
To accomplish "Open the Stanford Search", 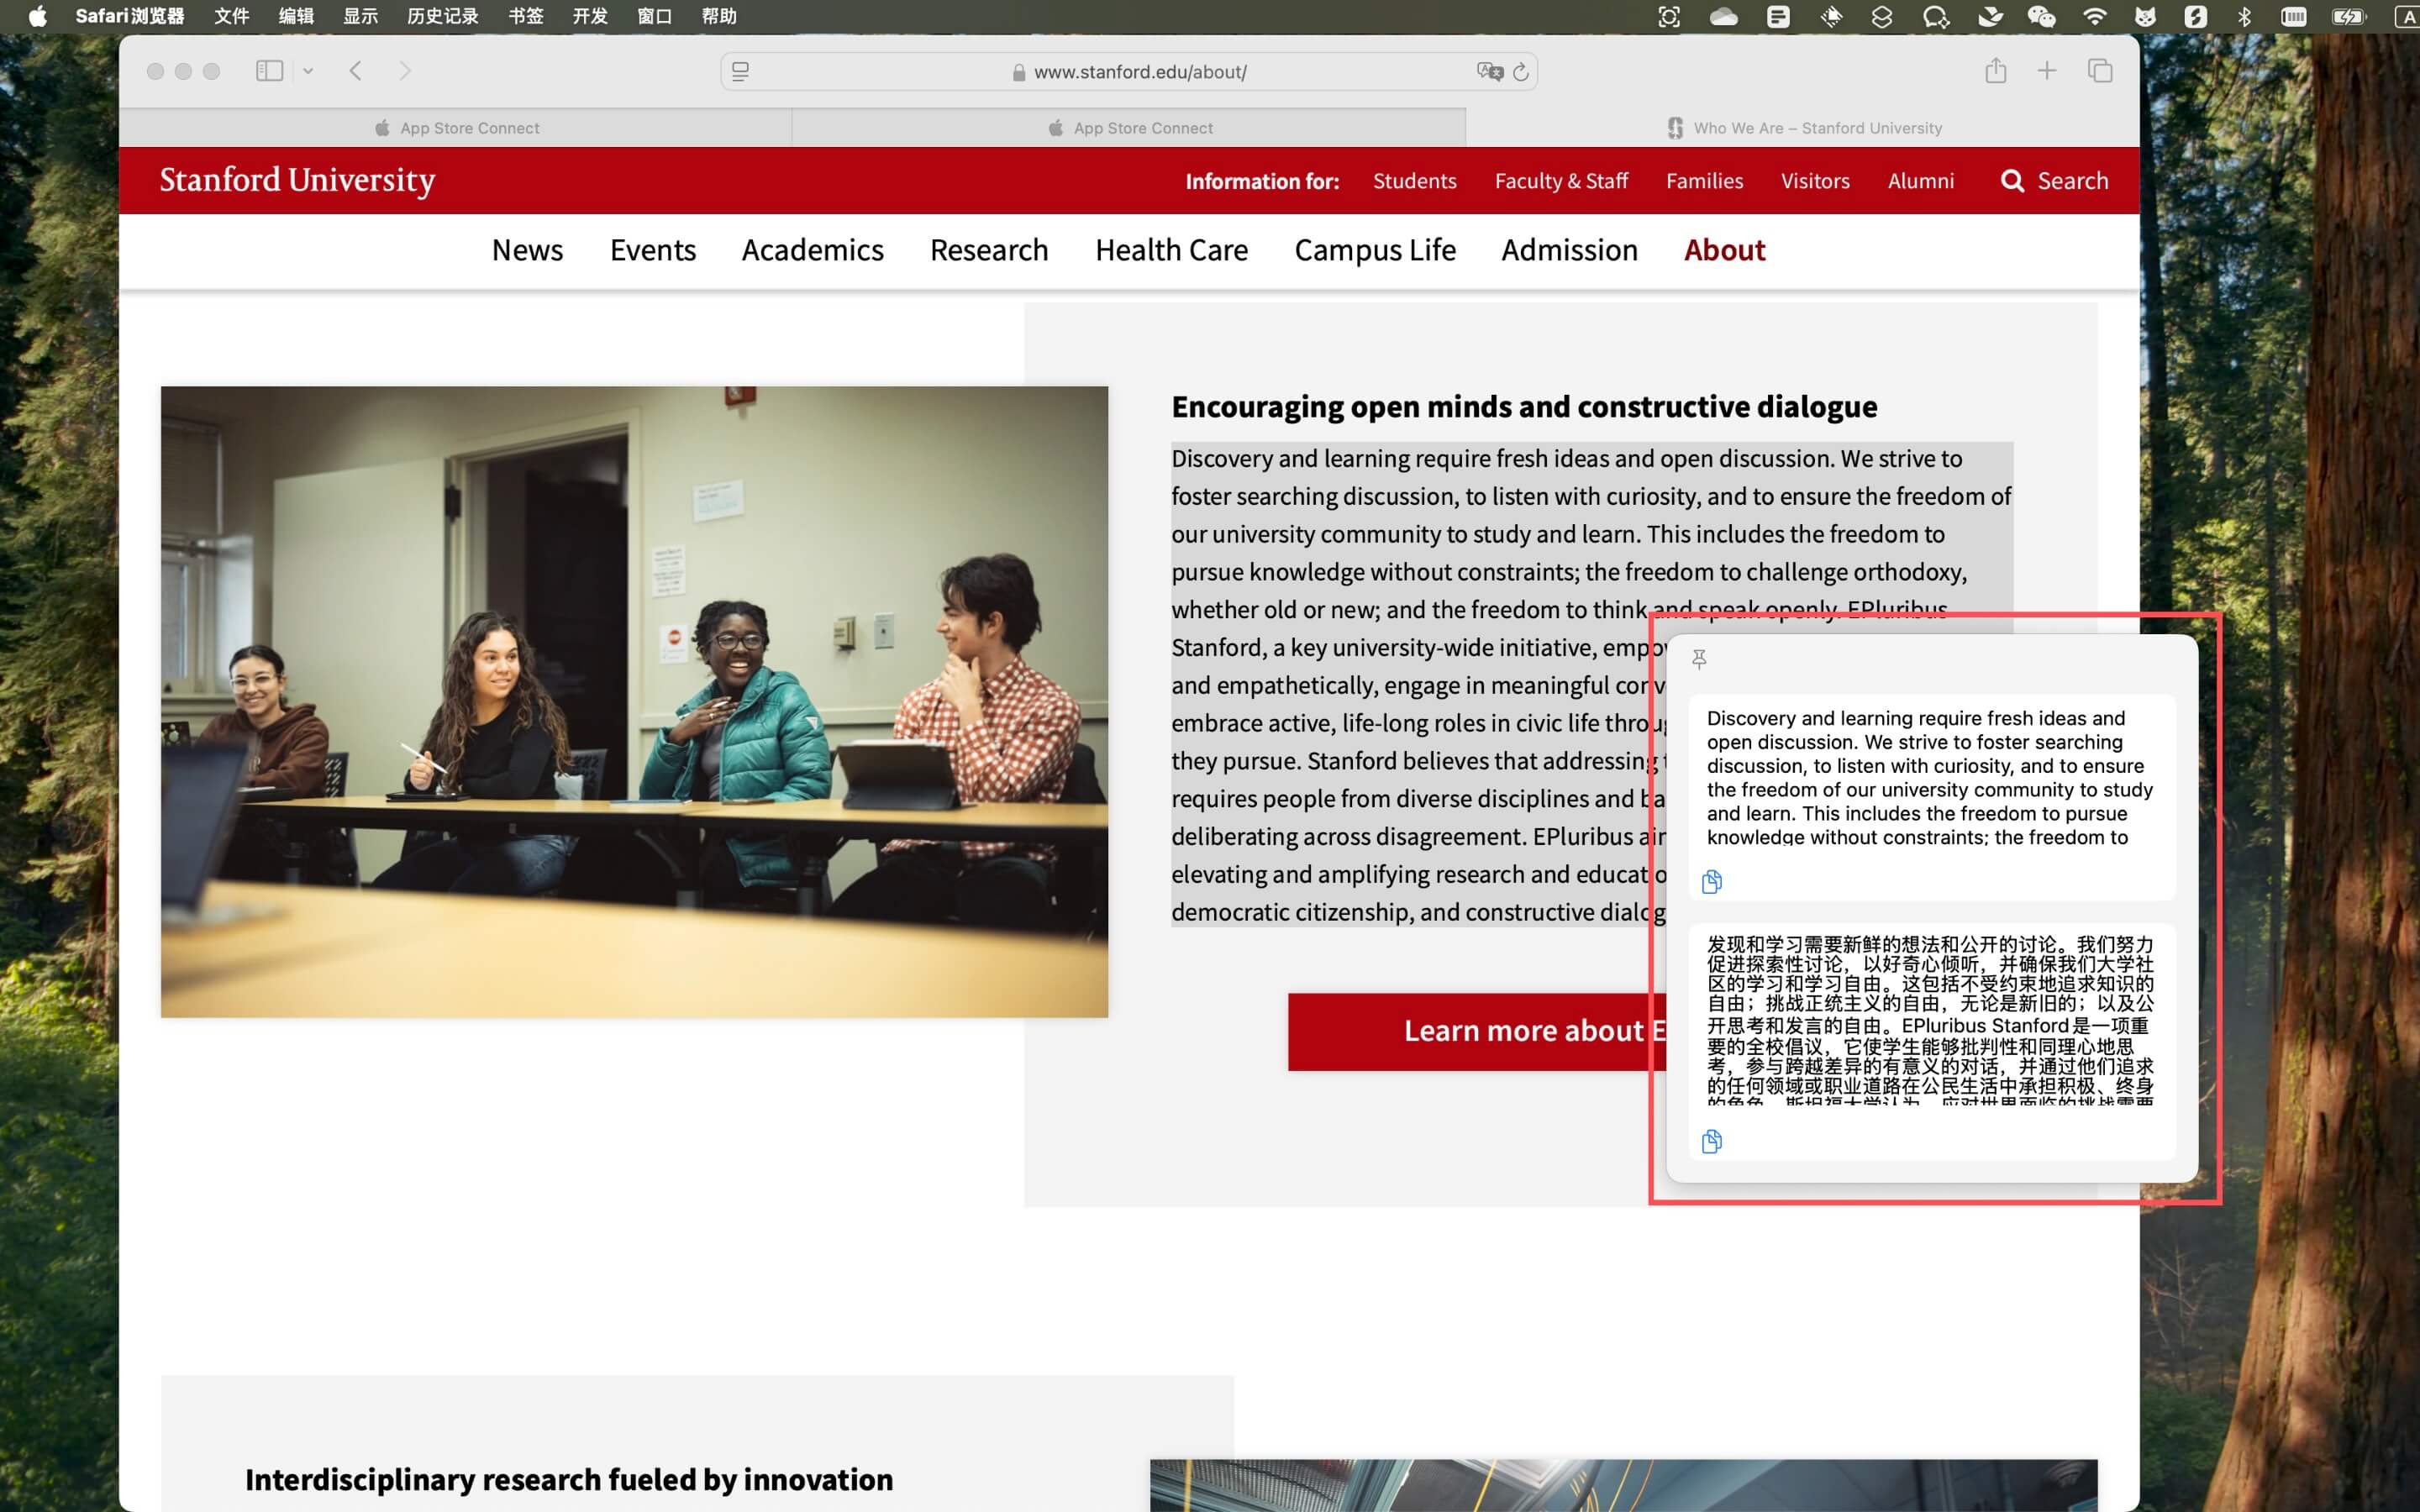I will click(x=2054, y=181).
